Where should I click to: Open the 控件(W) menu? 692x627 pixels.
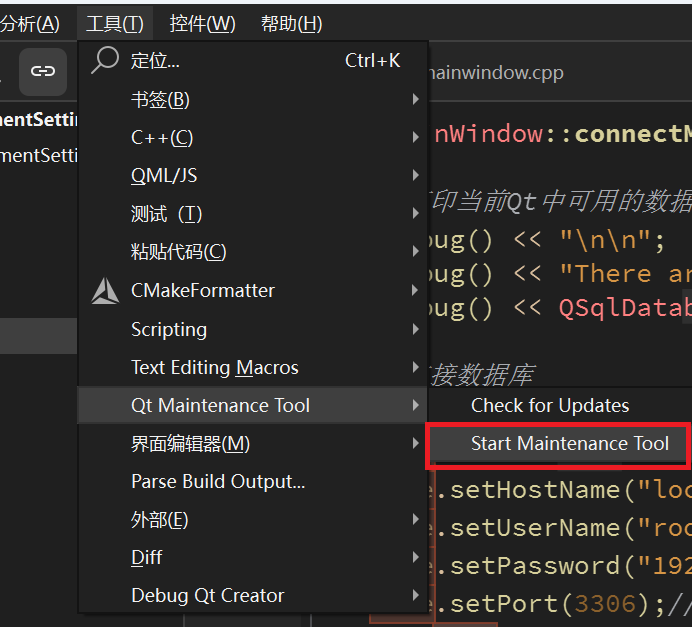point(203,24)
